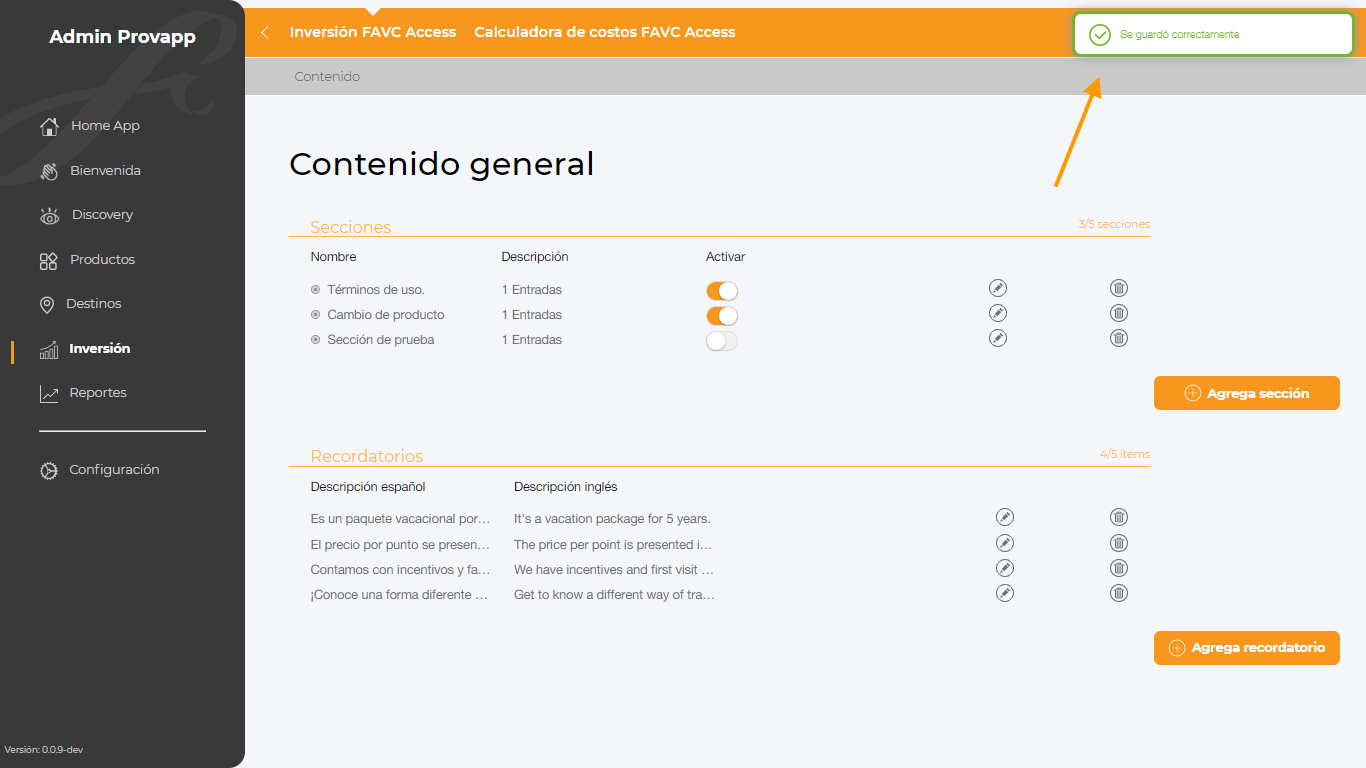Delete the different way of traveling reminder
Image resolution: width=1366 pixels, height=768 pixels.
pyautogui.click(x=1119, y=593)
